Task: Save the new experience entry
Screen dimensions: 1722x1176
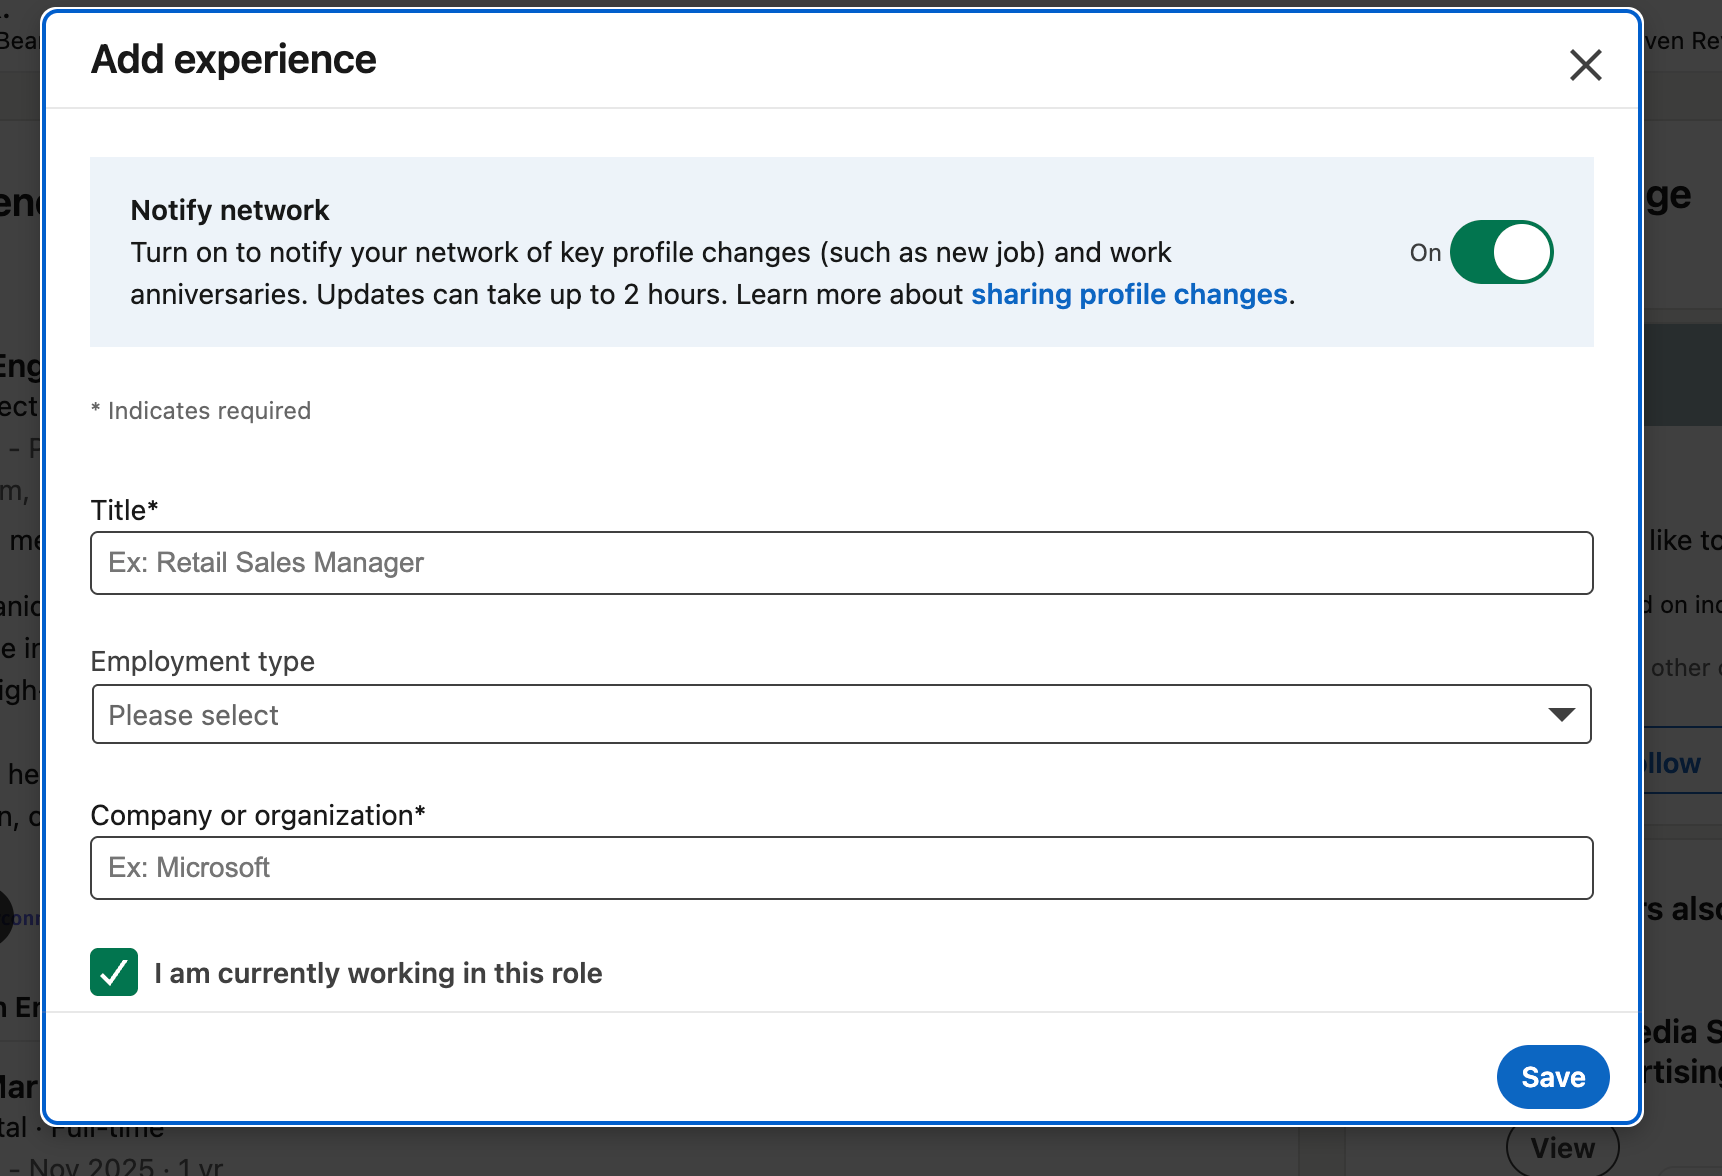Action: click(1552, 1077)
